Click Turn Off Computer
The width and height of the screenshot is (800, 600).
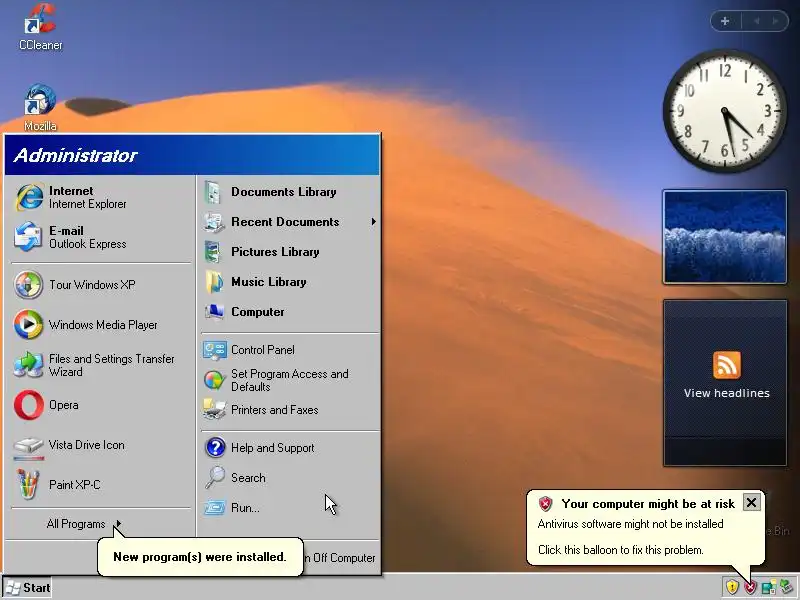coord(339,558)
